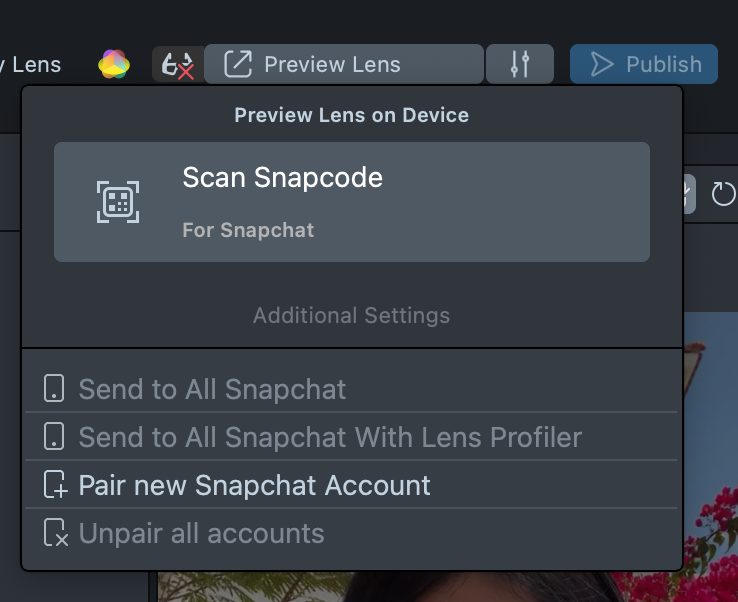Click the x-phone icon beside Unpair all accounts
The image size is (738, 602).
pyautogui.click(x=56, y=534)
